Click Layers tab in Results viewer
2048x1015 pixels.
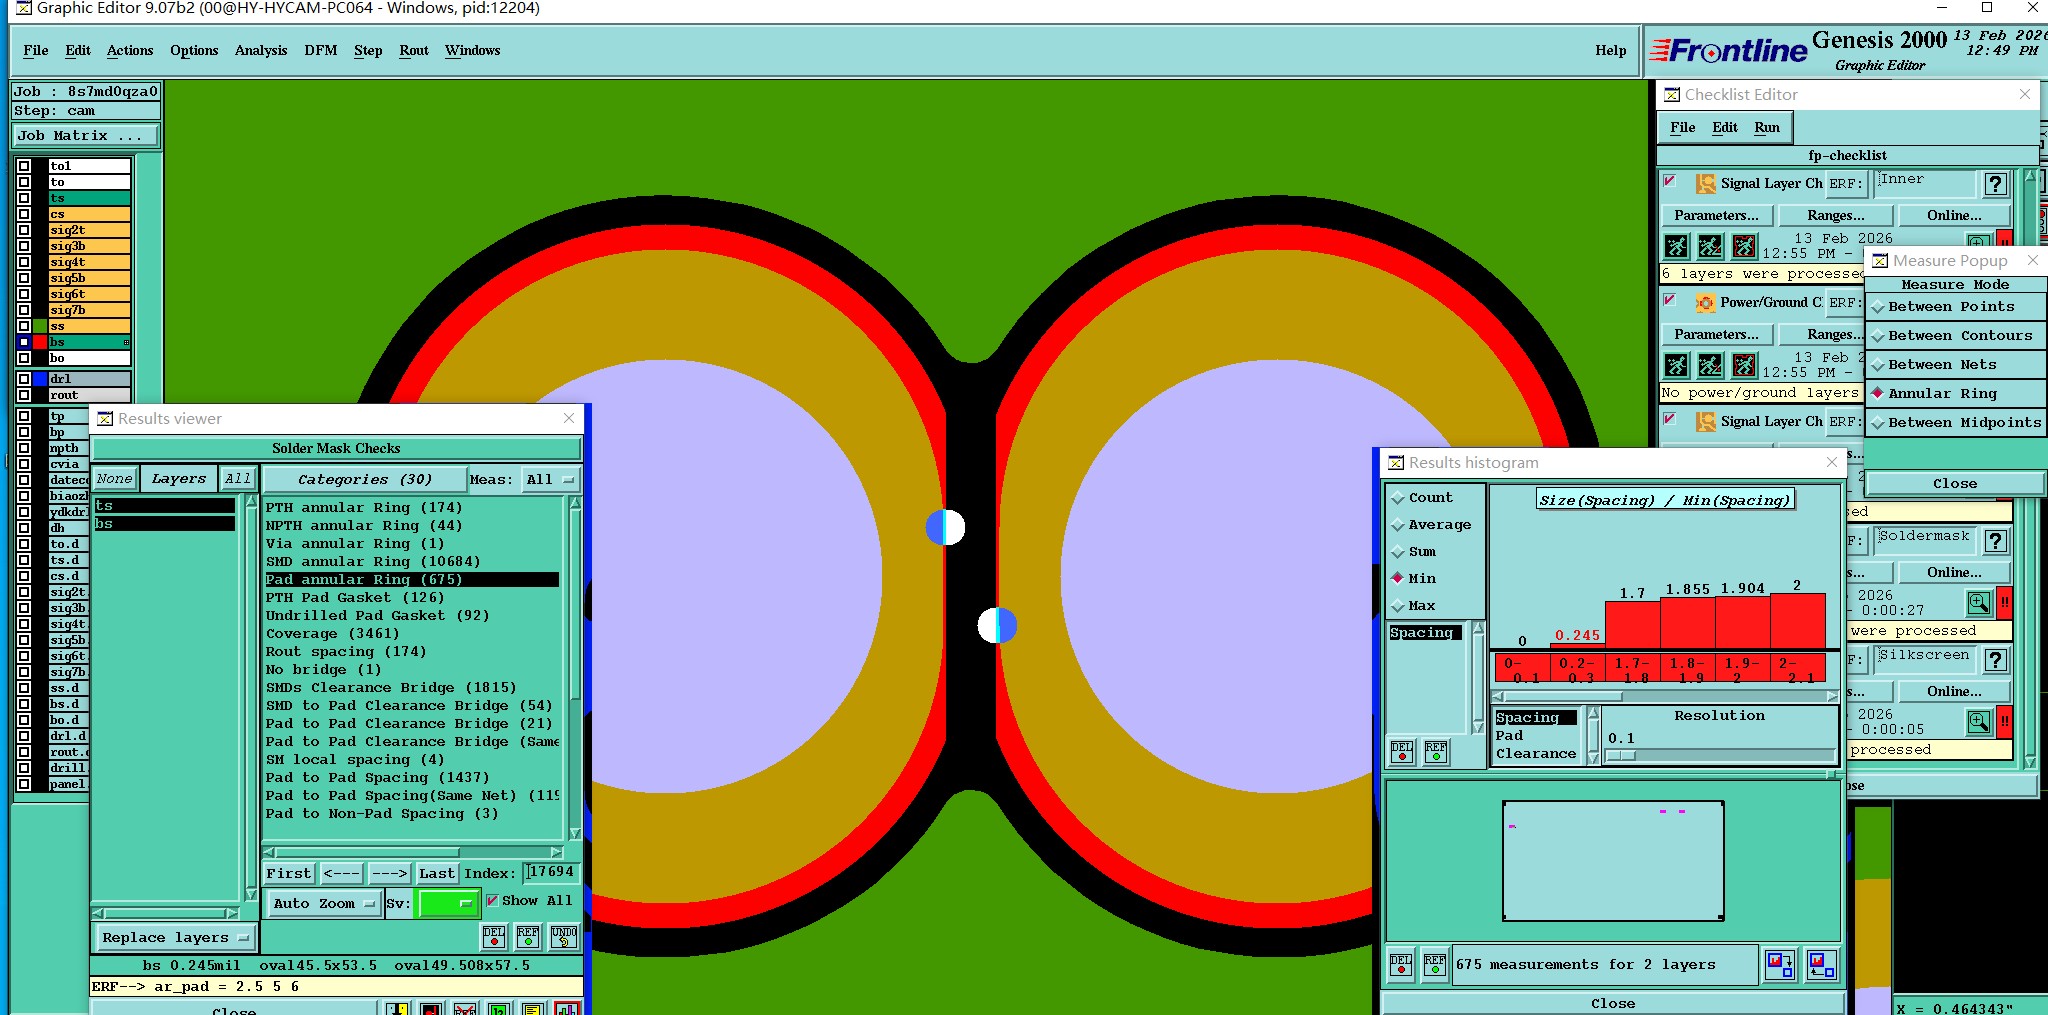(179, 479)
